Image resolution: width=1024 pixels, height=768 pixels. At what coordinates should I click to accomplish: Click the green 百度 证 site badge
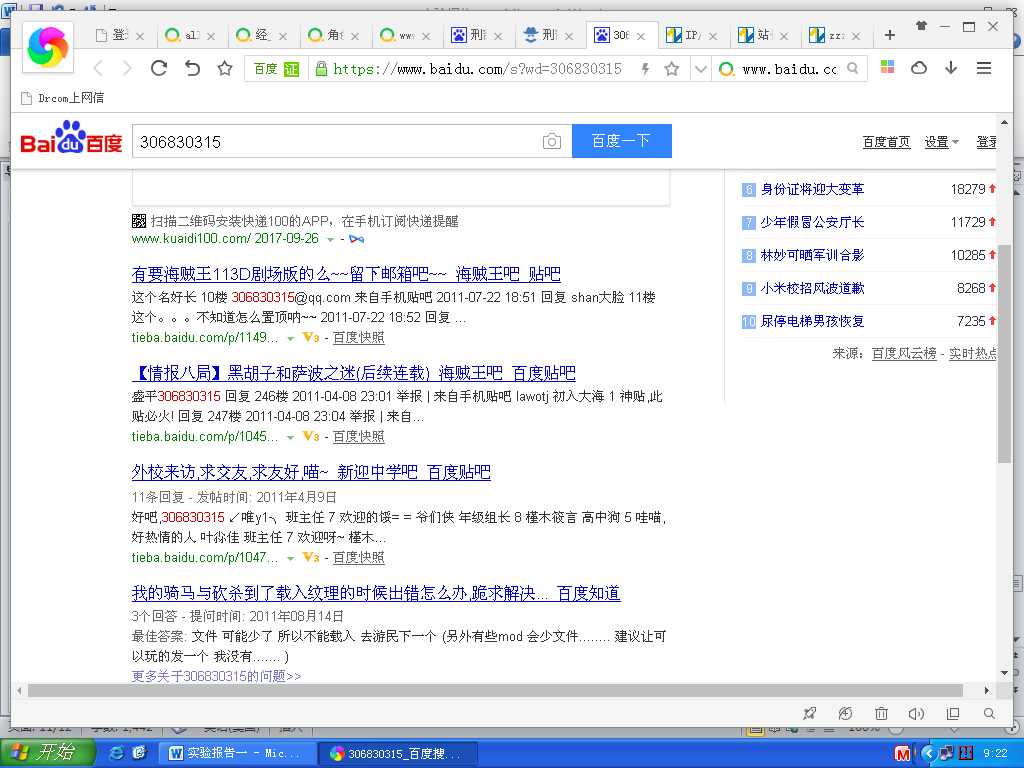tap(276, 69)
